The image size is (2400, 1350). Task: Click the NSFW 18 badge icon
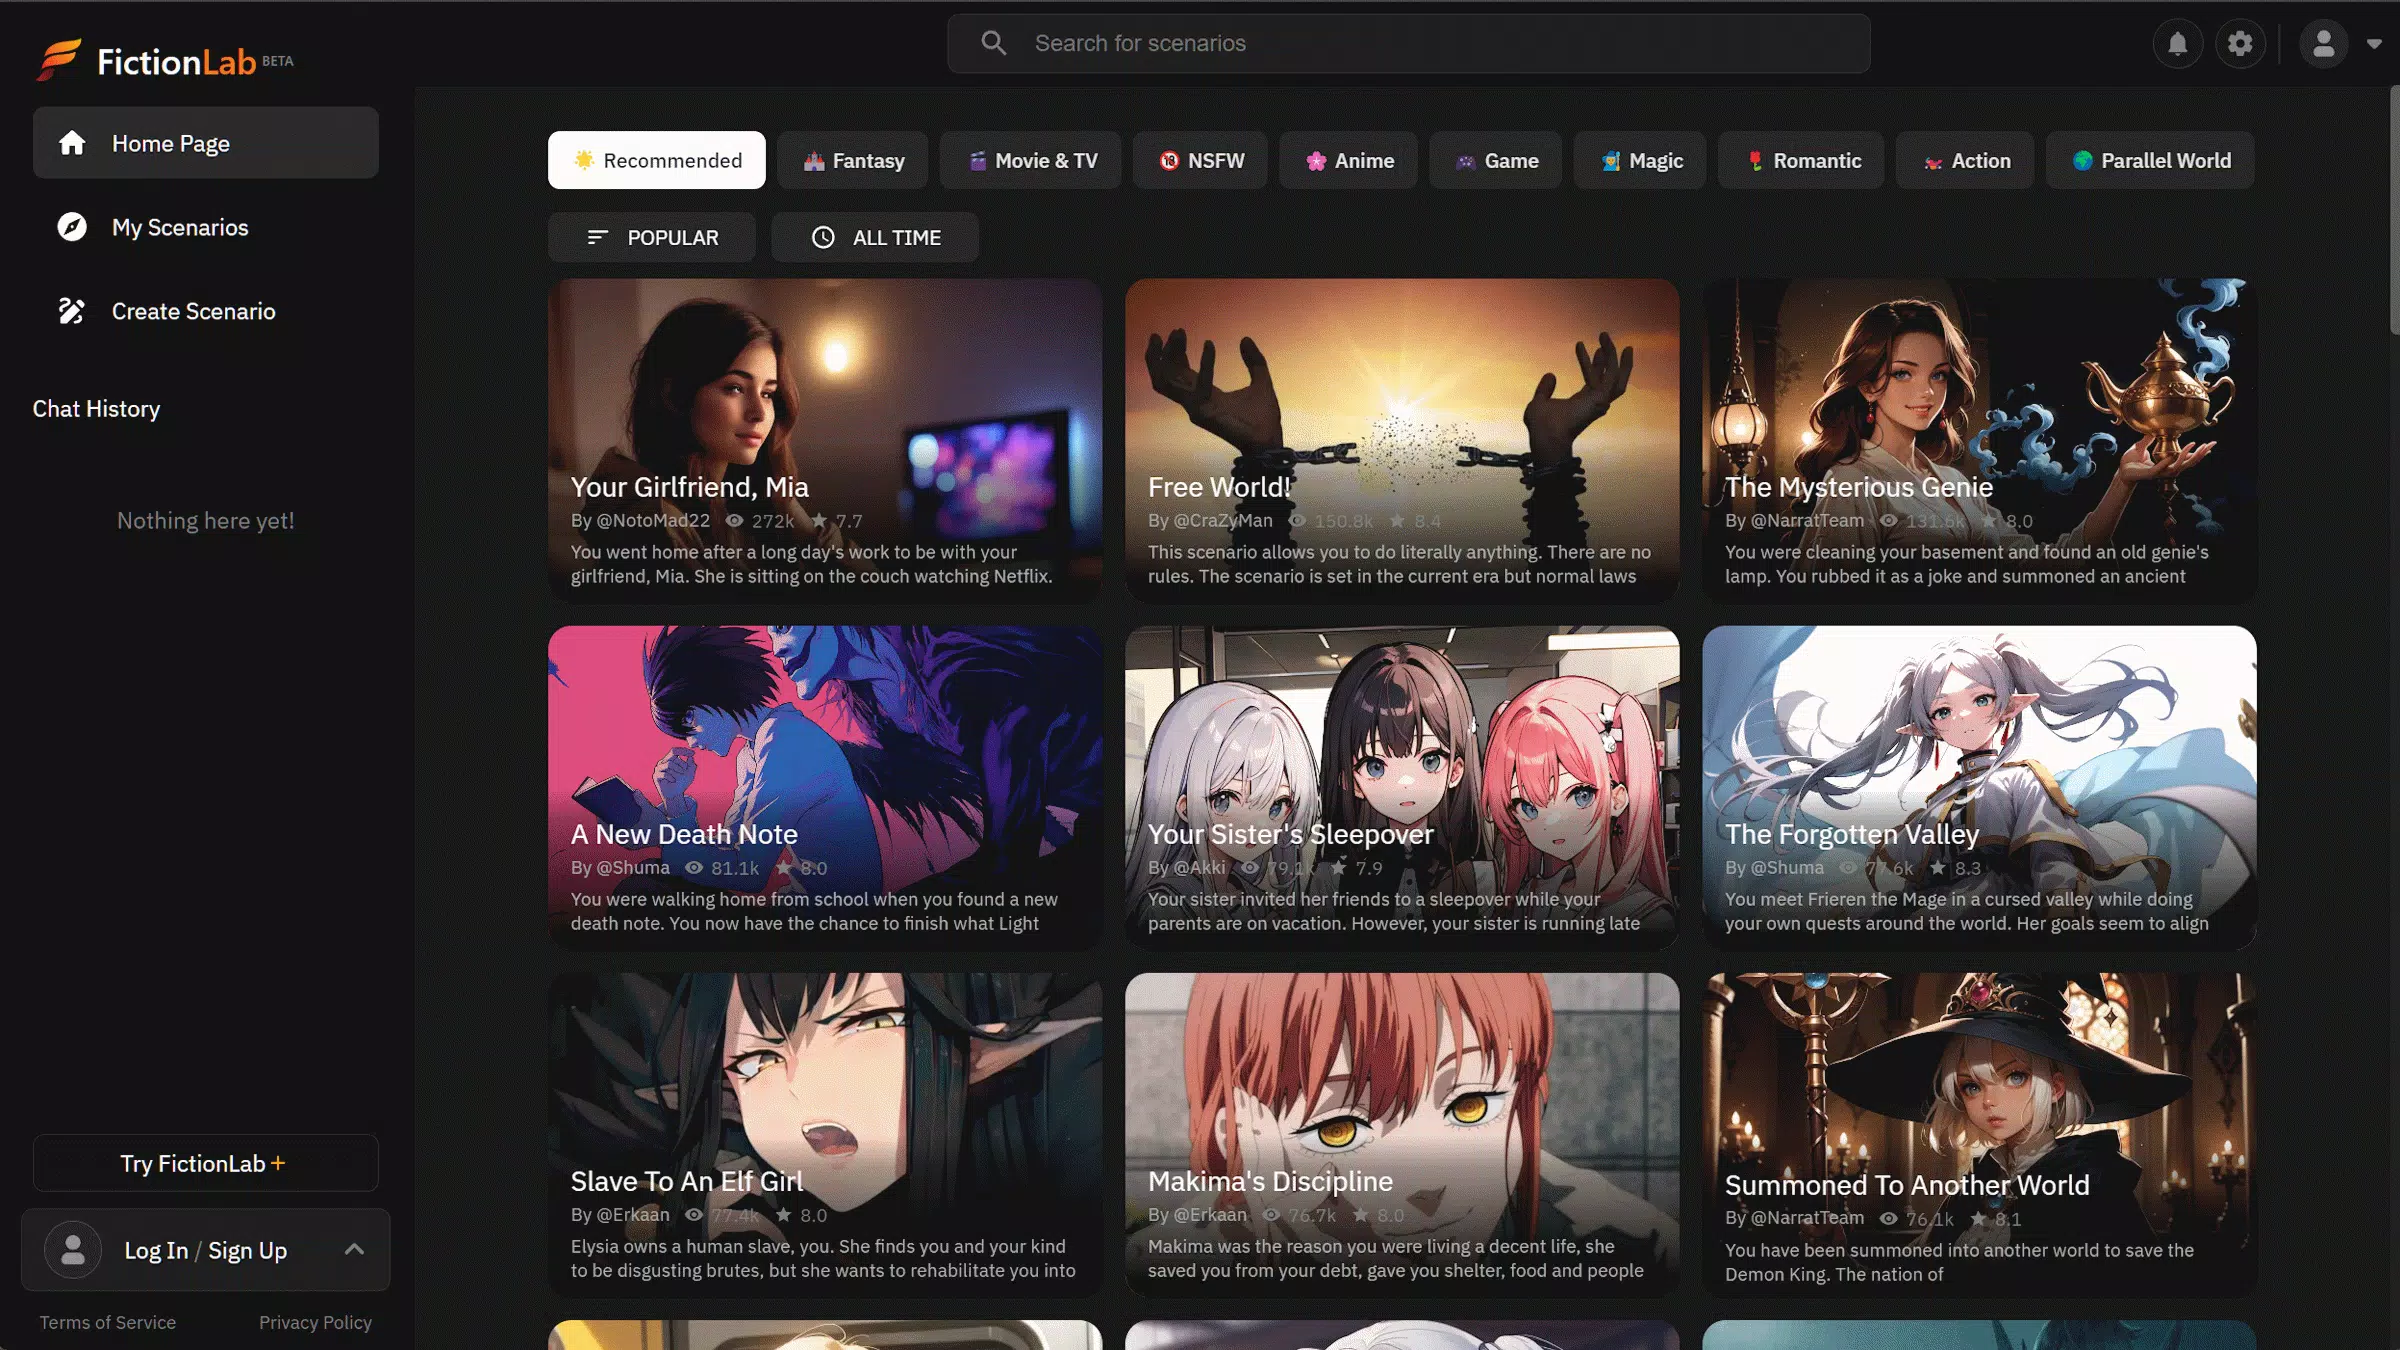pos(1169,161)
